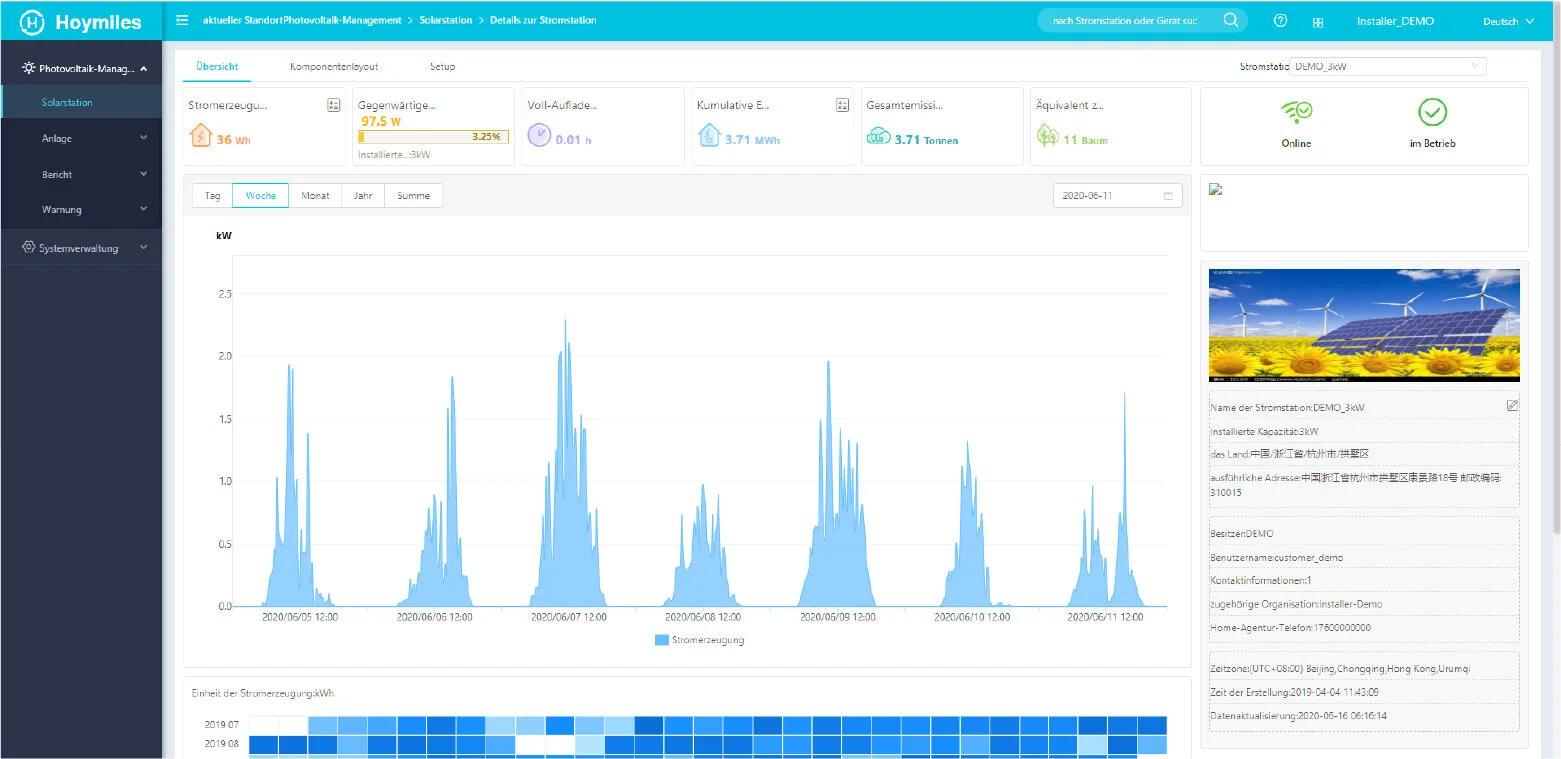This screenshot has width=1561, height=759.
Task: Click the 2020-06-11 date input
Action: (1117, 196)
